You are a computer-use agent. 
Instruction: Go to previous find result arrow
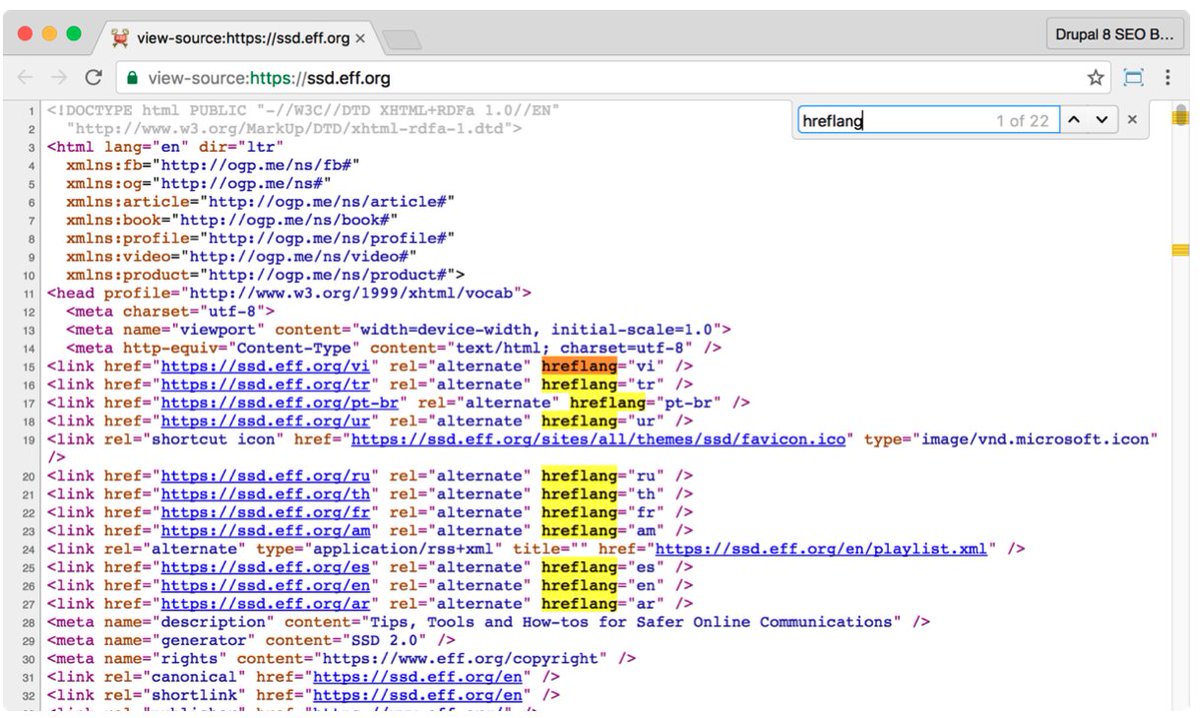pos(1073,120)
